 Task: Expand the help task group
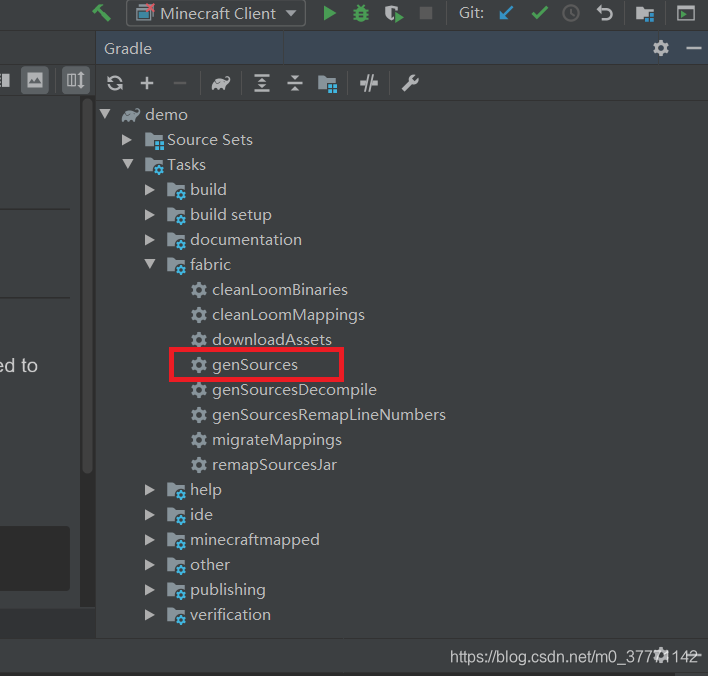[149, 490]
